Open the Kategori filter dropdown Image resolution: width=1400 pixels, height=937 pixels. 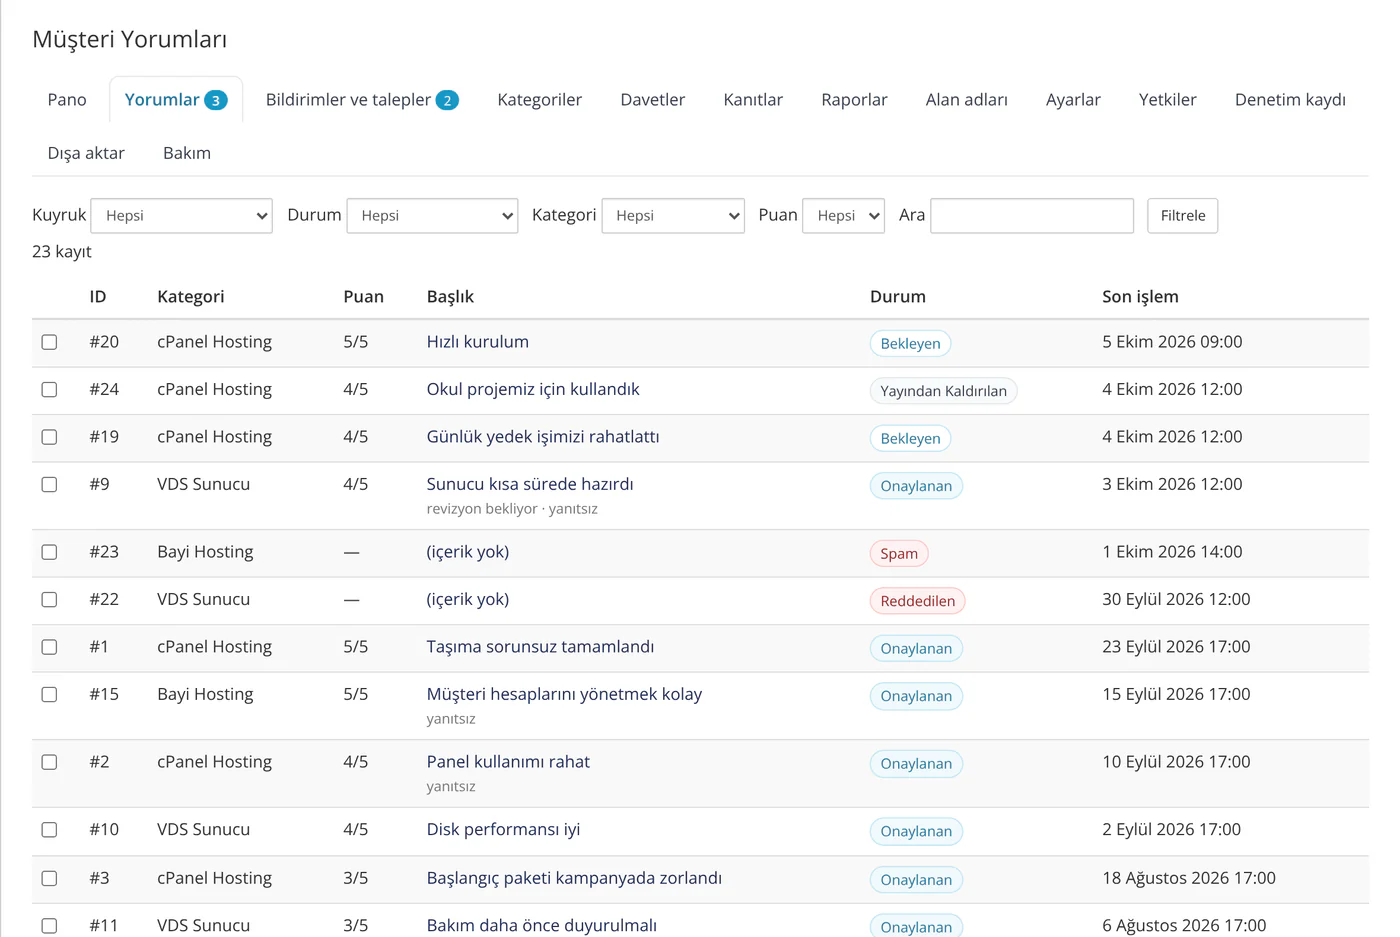[673, 216]
